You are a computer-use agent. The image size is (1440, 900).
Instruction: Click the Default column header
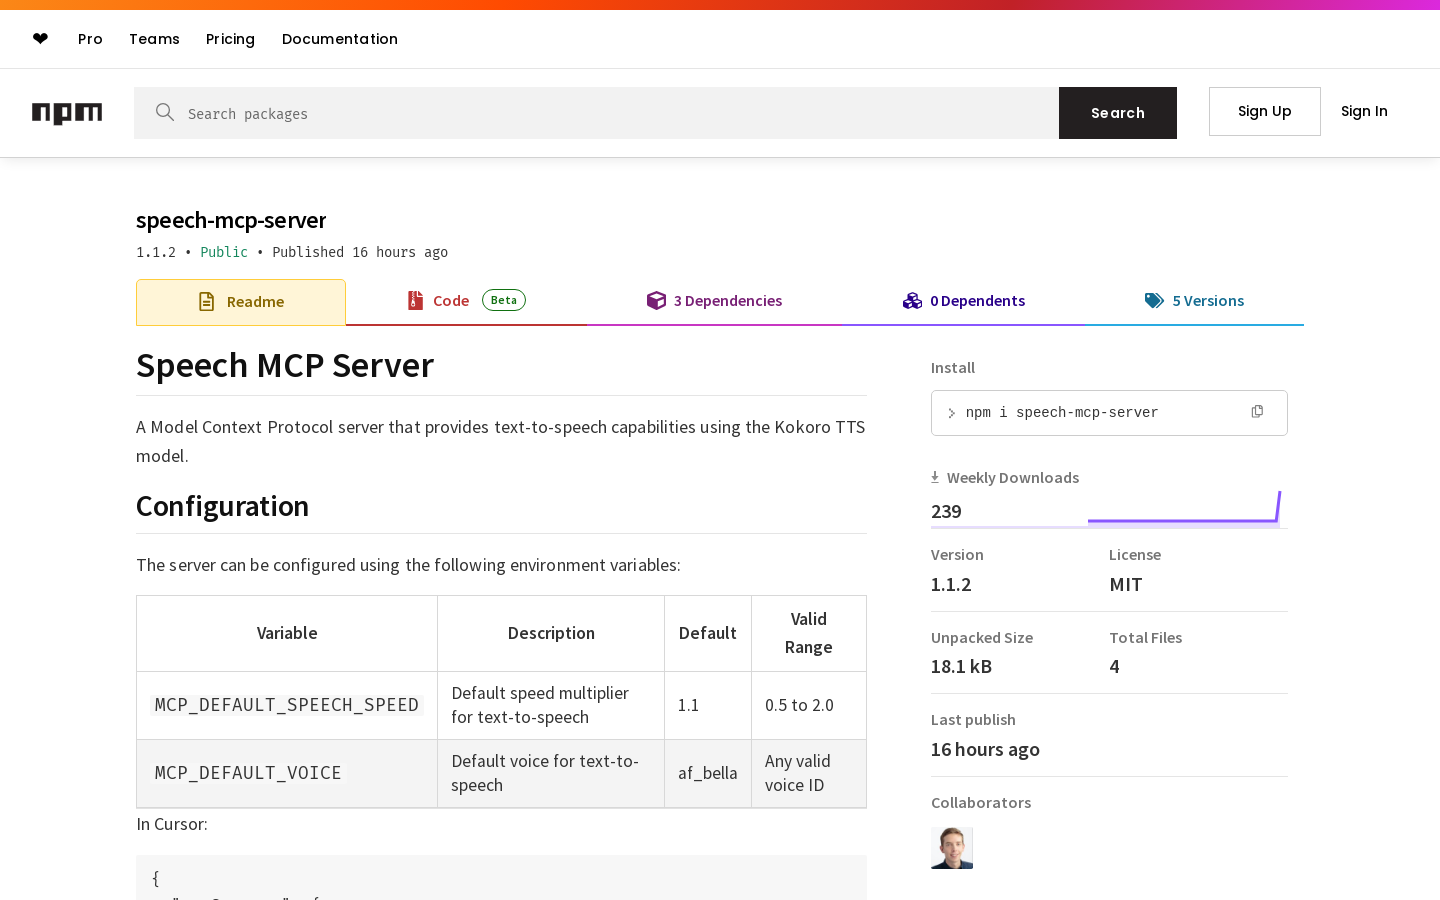click(708, 633)
